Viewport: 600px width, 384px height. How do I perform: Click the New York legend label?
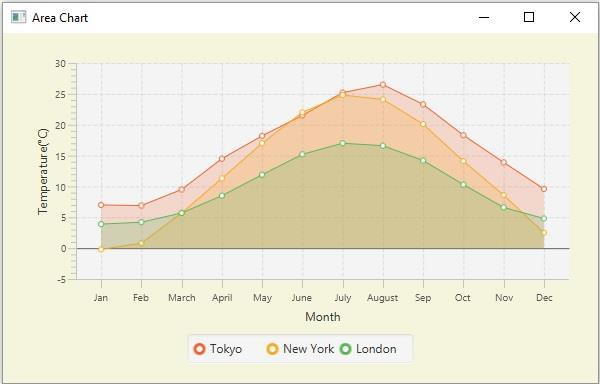[308, 349]
